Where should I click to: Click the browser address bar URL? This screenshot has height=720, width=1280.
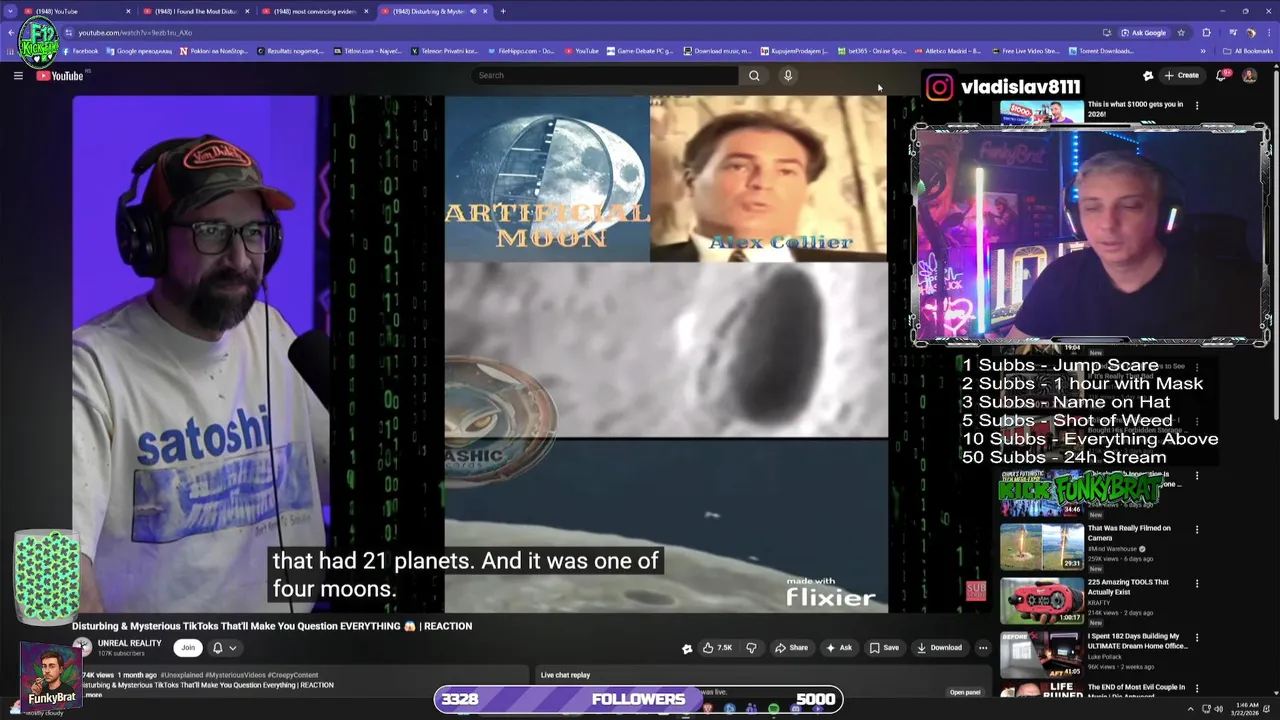coord(135,32)
